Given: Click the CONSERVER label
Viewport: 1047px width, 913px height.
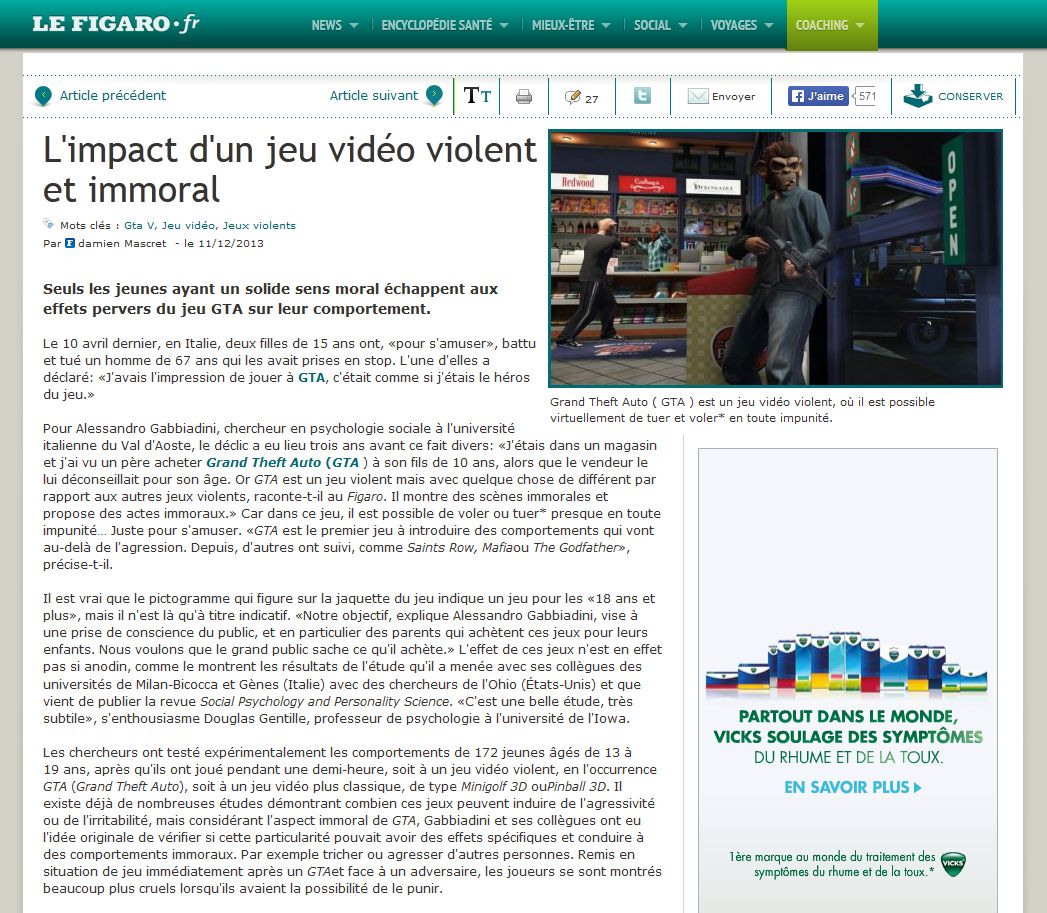Looking at the screenshot, I should point(970,96).
